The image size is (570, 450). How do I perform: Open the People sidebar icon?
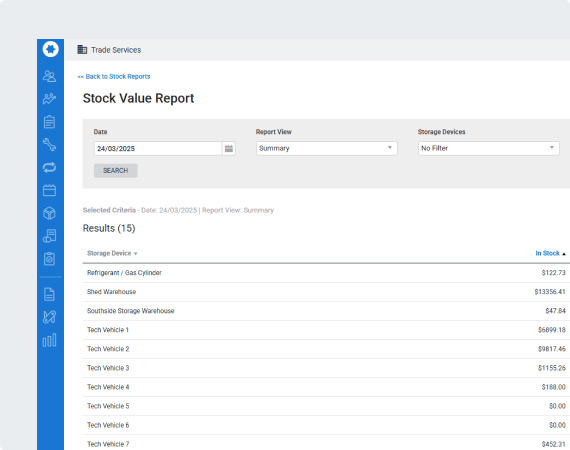pyautogui.click(x=49, y=76)
